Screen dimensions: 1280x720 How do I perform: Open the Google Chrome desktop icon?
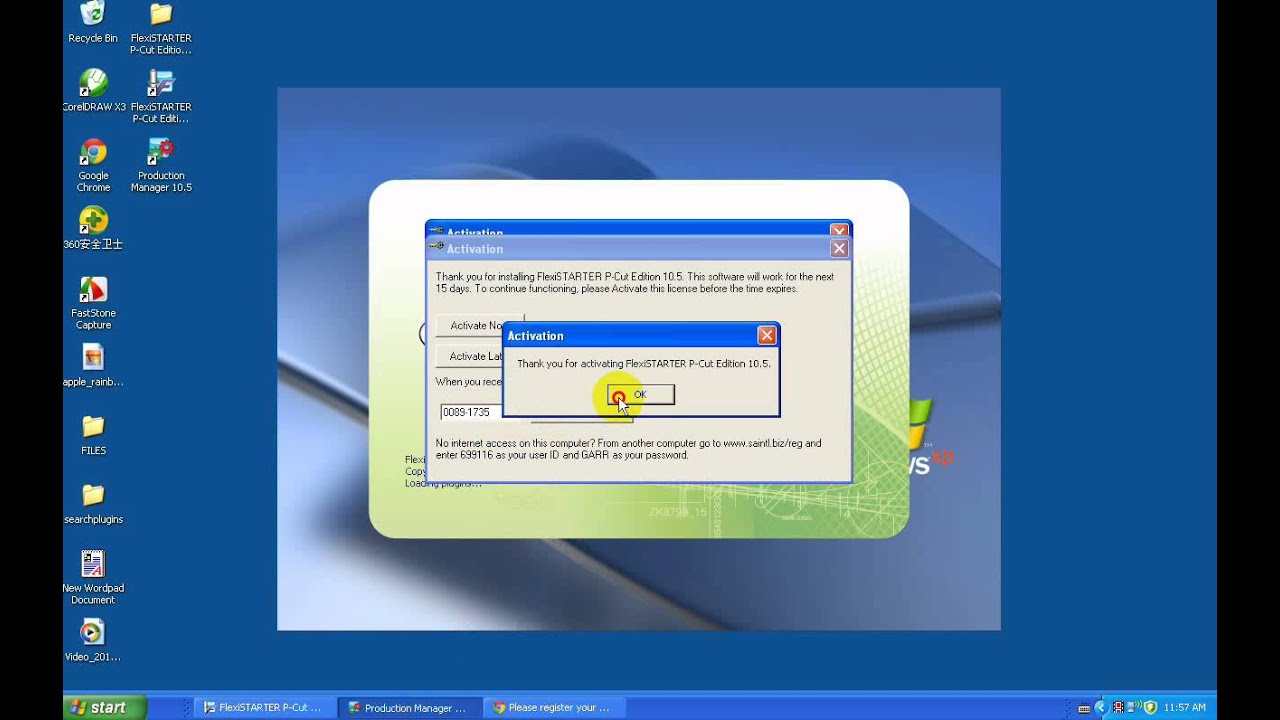coord(93,165)
